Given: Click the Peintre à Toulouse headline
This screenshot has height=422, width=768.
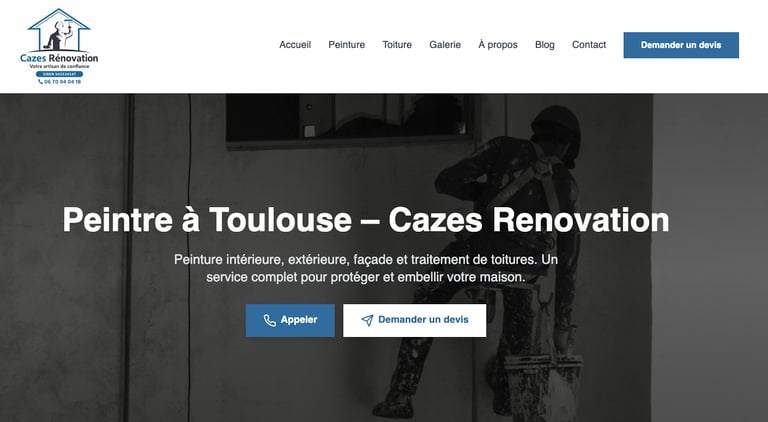Looking at the screenshot, I should point(365,220).
